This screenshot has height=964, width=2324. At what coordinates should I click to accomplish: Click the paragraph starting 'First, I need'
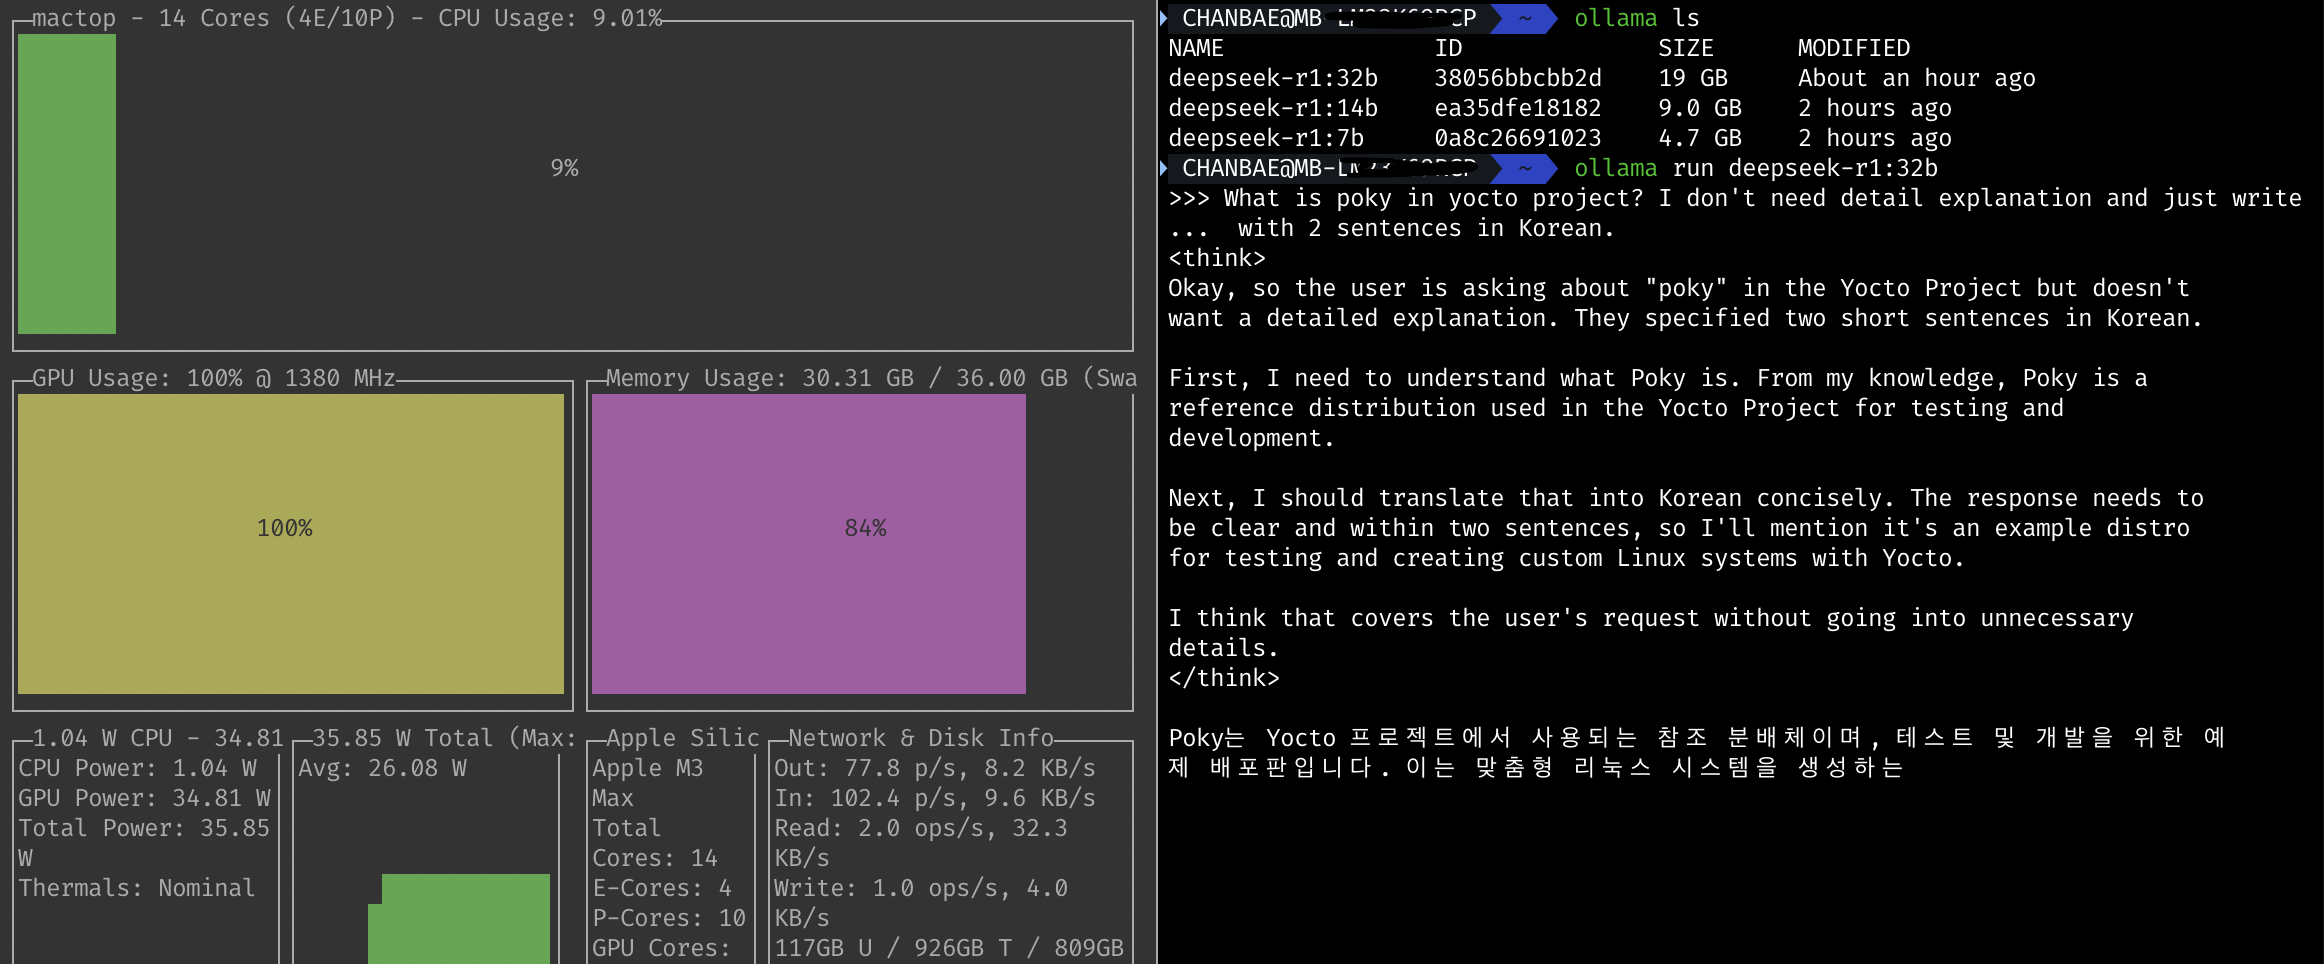pos(1658,408)
